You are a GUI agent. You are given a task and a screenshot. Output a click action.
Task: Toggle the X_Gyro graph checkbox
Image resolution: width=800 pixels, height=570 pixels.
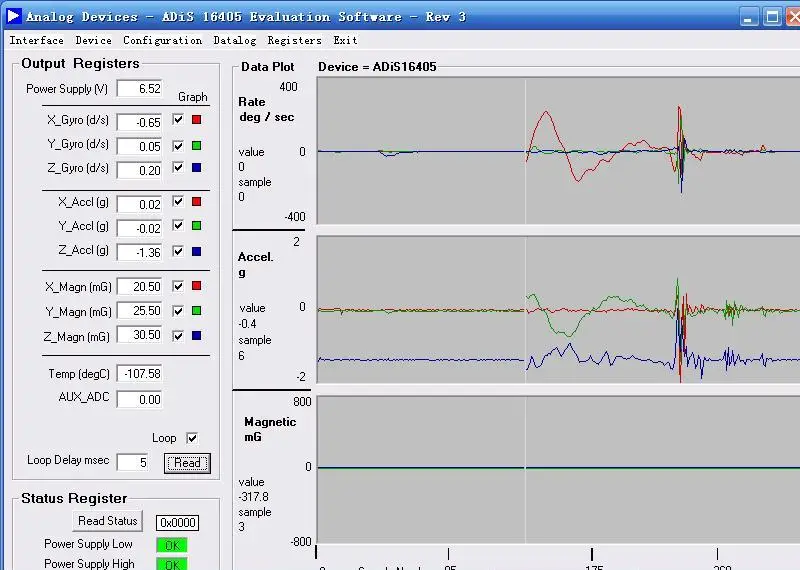[178, 120]
